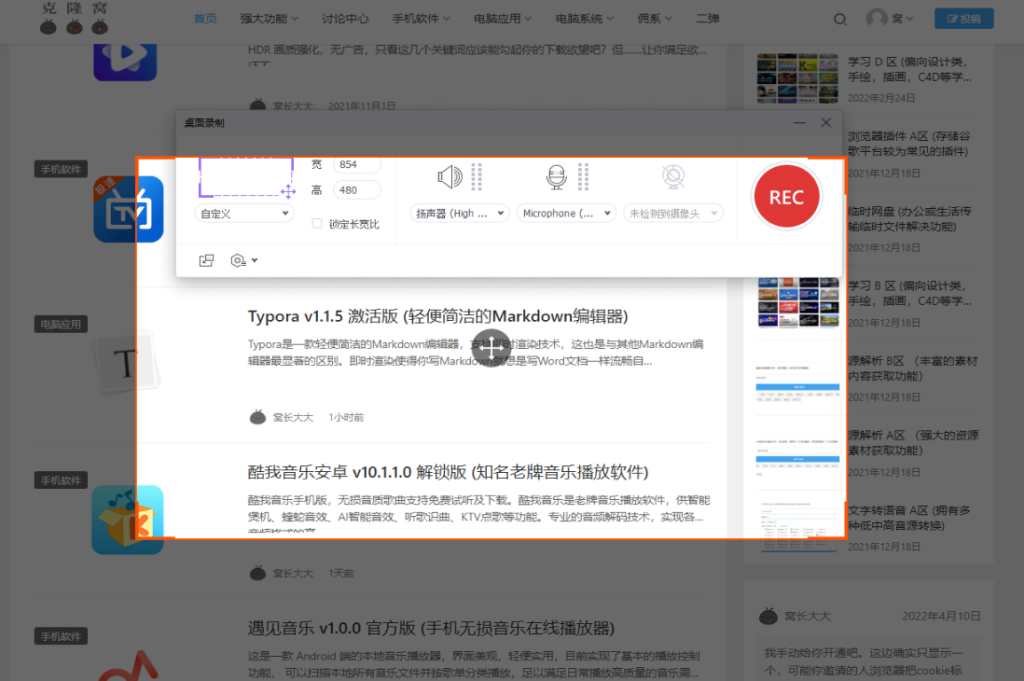Click the author avatar beside 1天前
This screenshot has height=681, width=1024.
258,573
